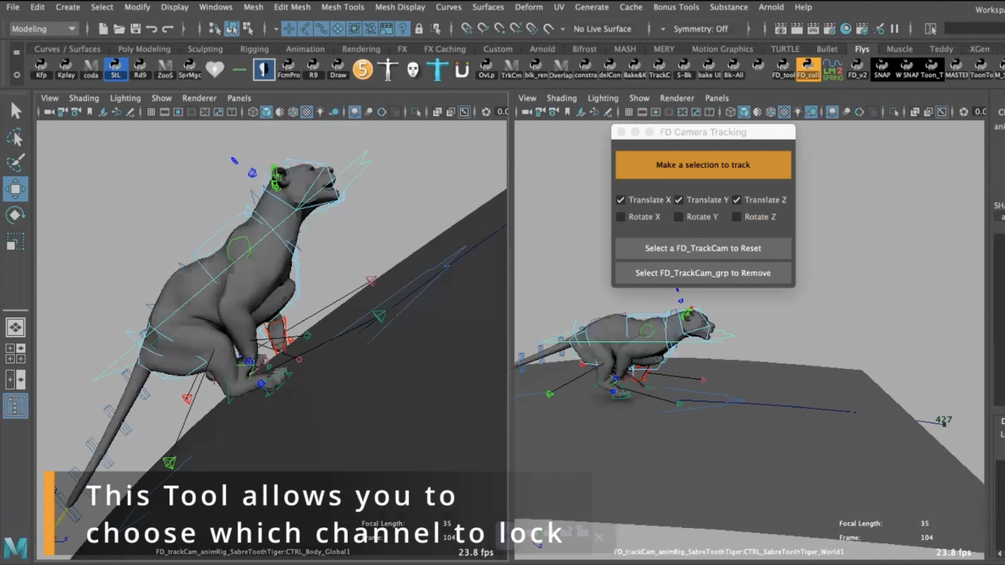Click the Undo arrow icon

click(x=151, y=29)
